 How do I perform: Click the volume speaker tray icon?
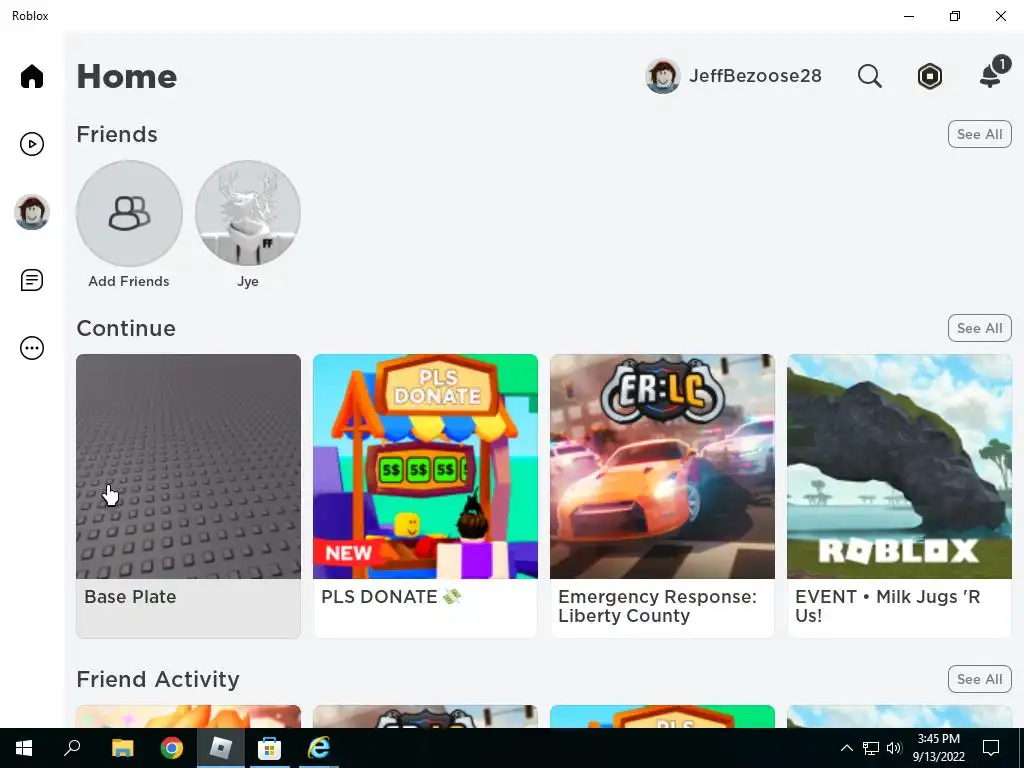tap(894, 748)
